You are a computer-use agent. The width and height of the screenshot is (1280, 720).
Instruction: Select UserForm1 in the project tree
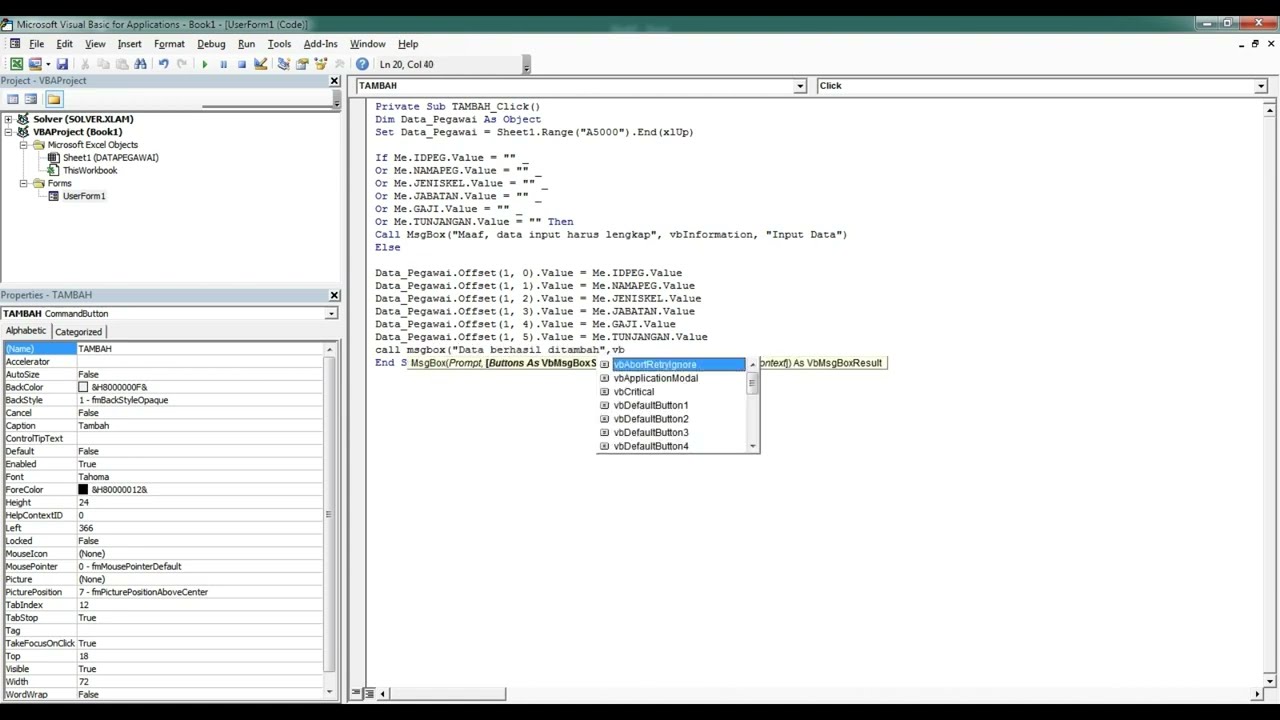(84, 197)
